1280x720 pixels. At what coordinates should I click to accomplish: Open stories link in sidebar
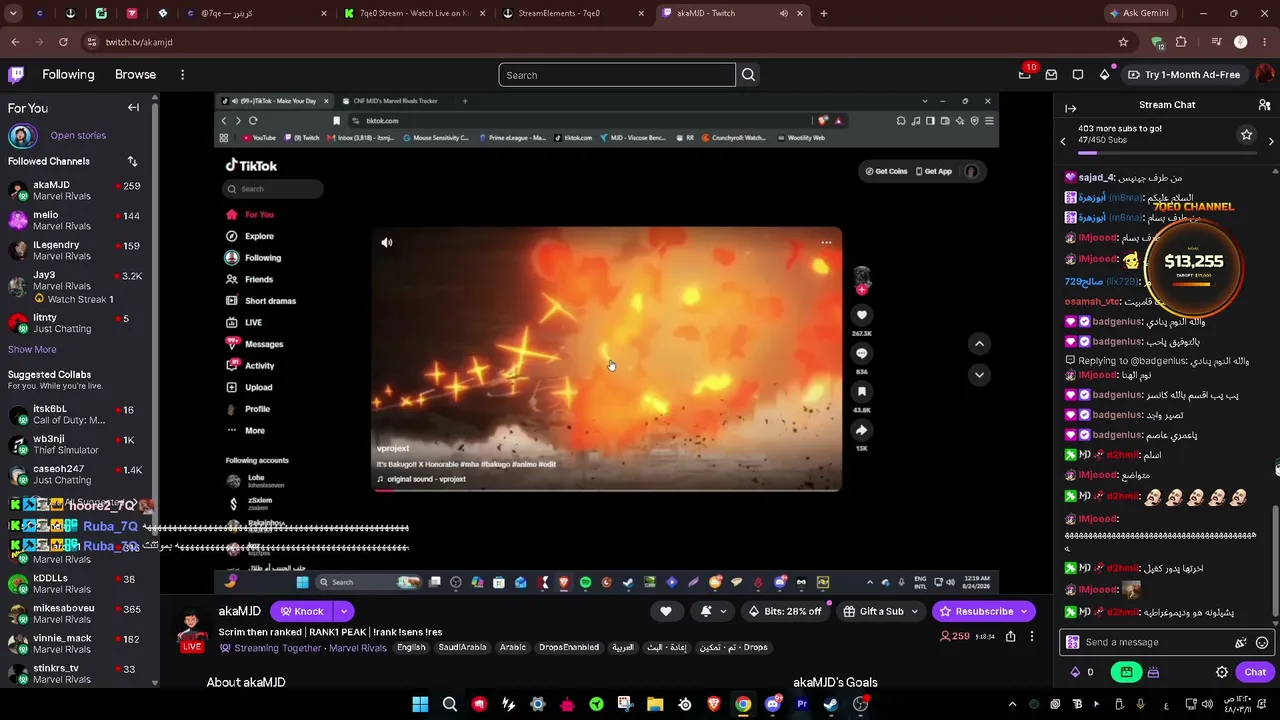[78, 135]
